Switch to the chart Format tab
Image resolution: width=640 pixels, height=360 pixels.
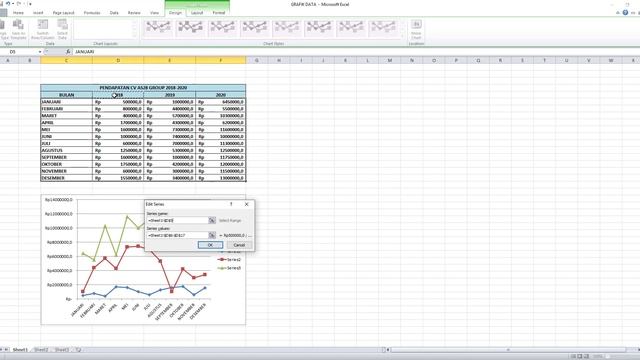pos(219,13)
